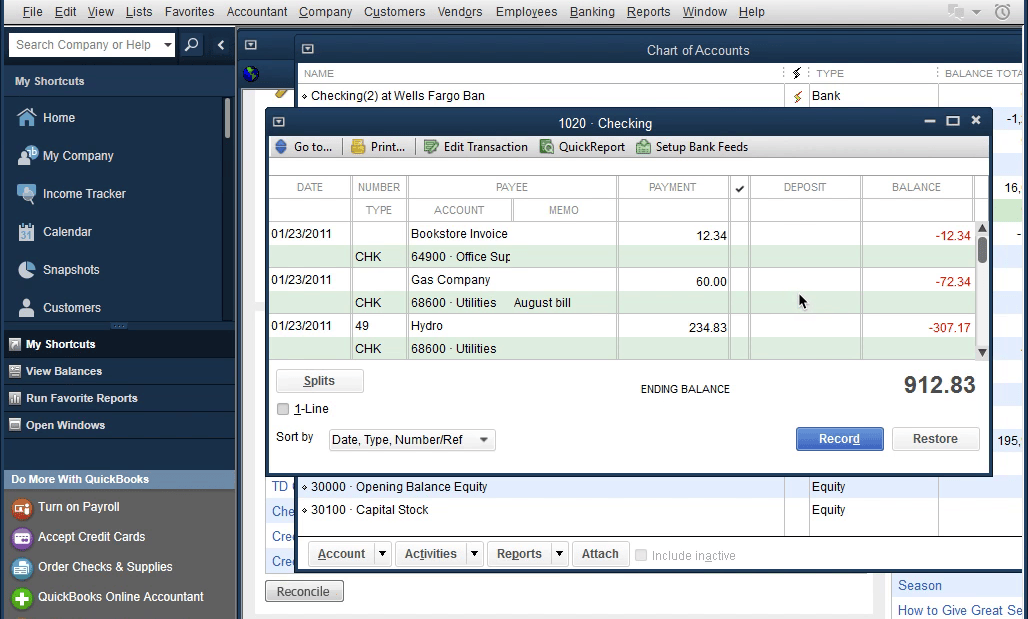Open the Company menu

coord(325,12)
